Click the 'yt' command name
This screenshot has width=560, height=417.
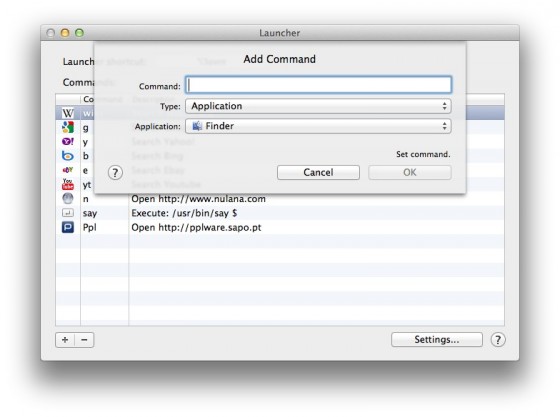pos(87,185)
